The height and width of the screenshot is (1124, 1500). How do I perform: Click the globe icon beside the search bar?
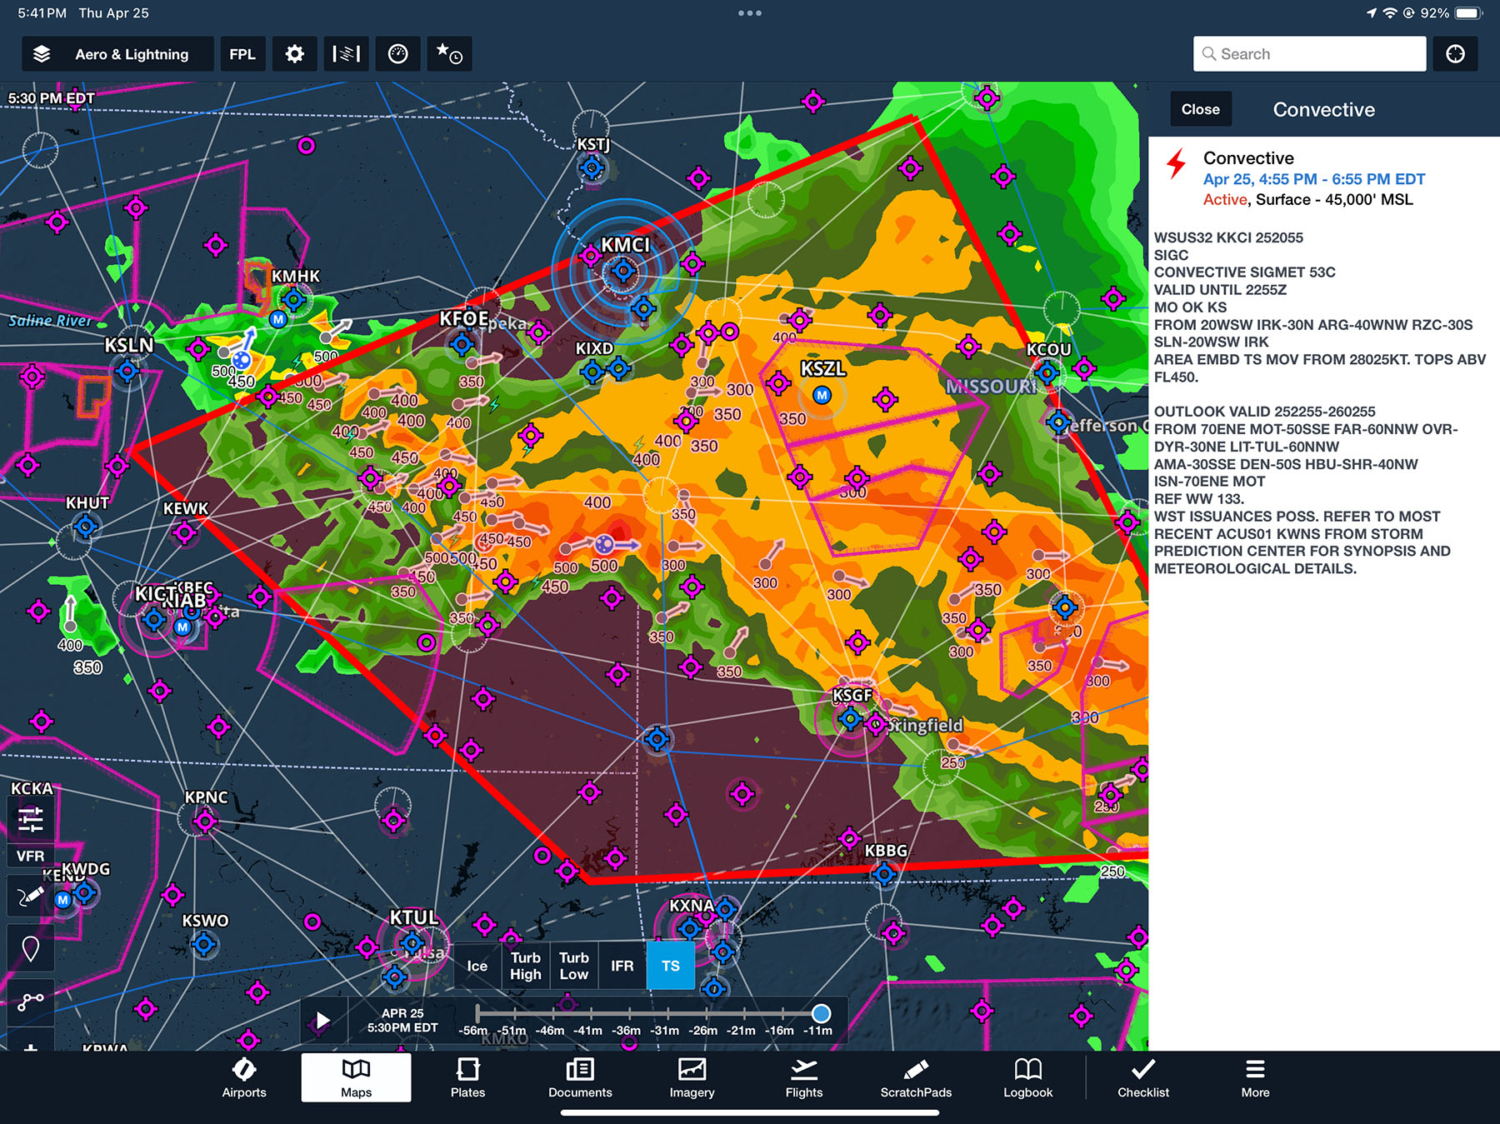[1455, 53]
